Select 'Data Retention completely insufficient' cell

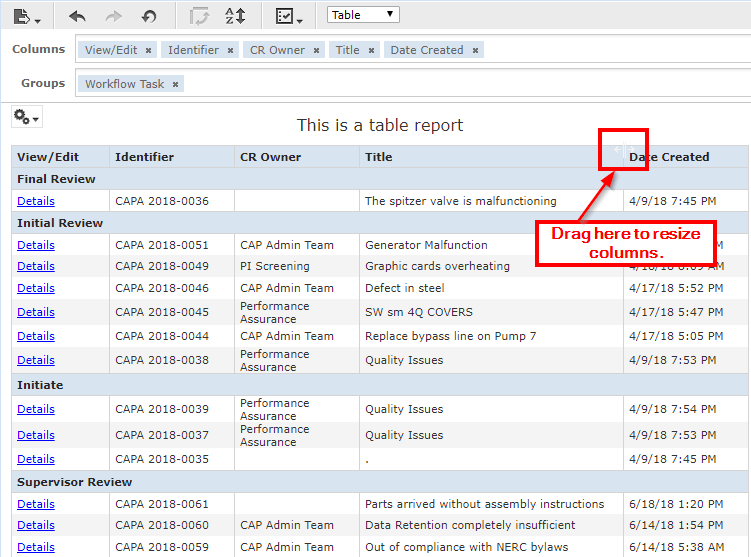[491, 525]
